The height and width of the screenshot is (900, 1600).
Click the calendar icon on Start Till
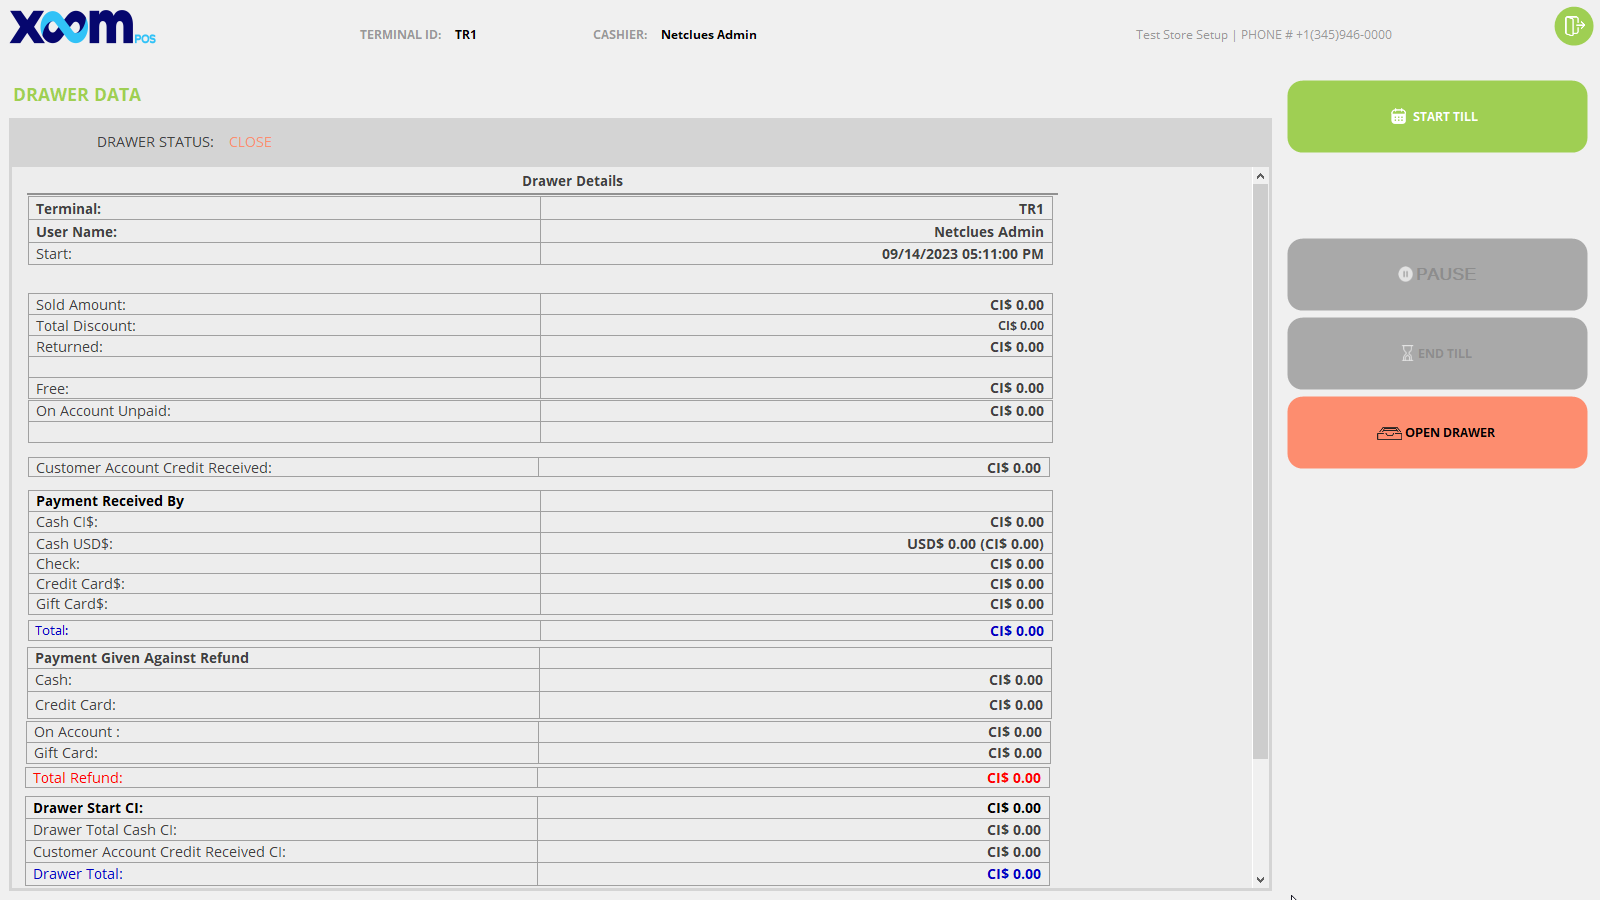[1398, 117]
